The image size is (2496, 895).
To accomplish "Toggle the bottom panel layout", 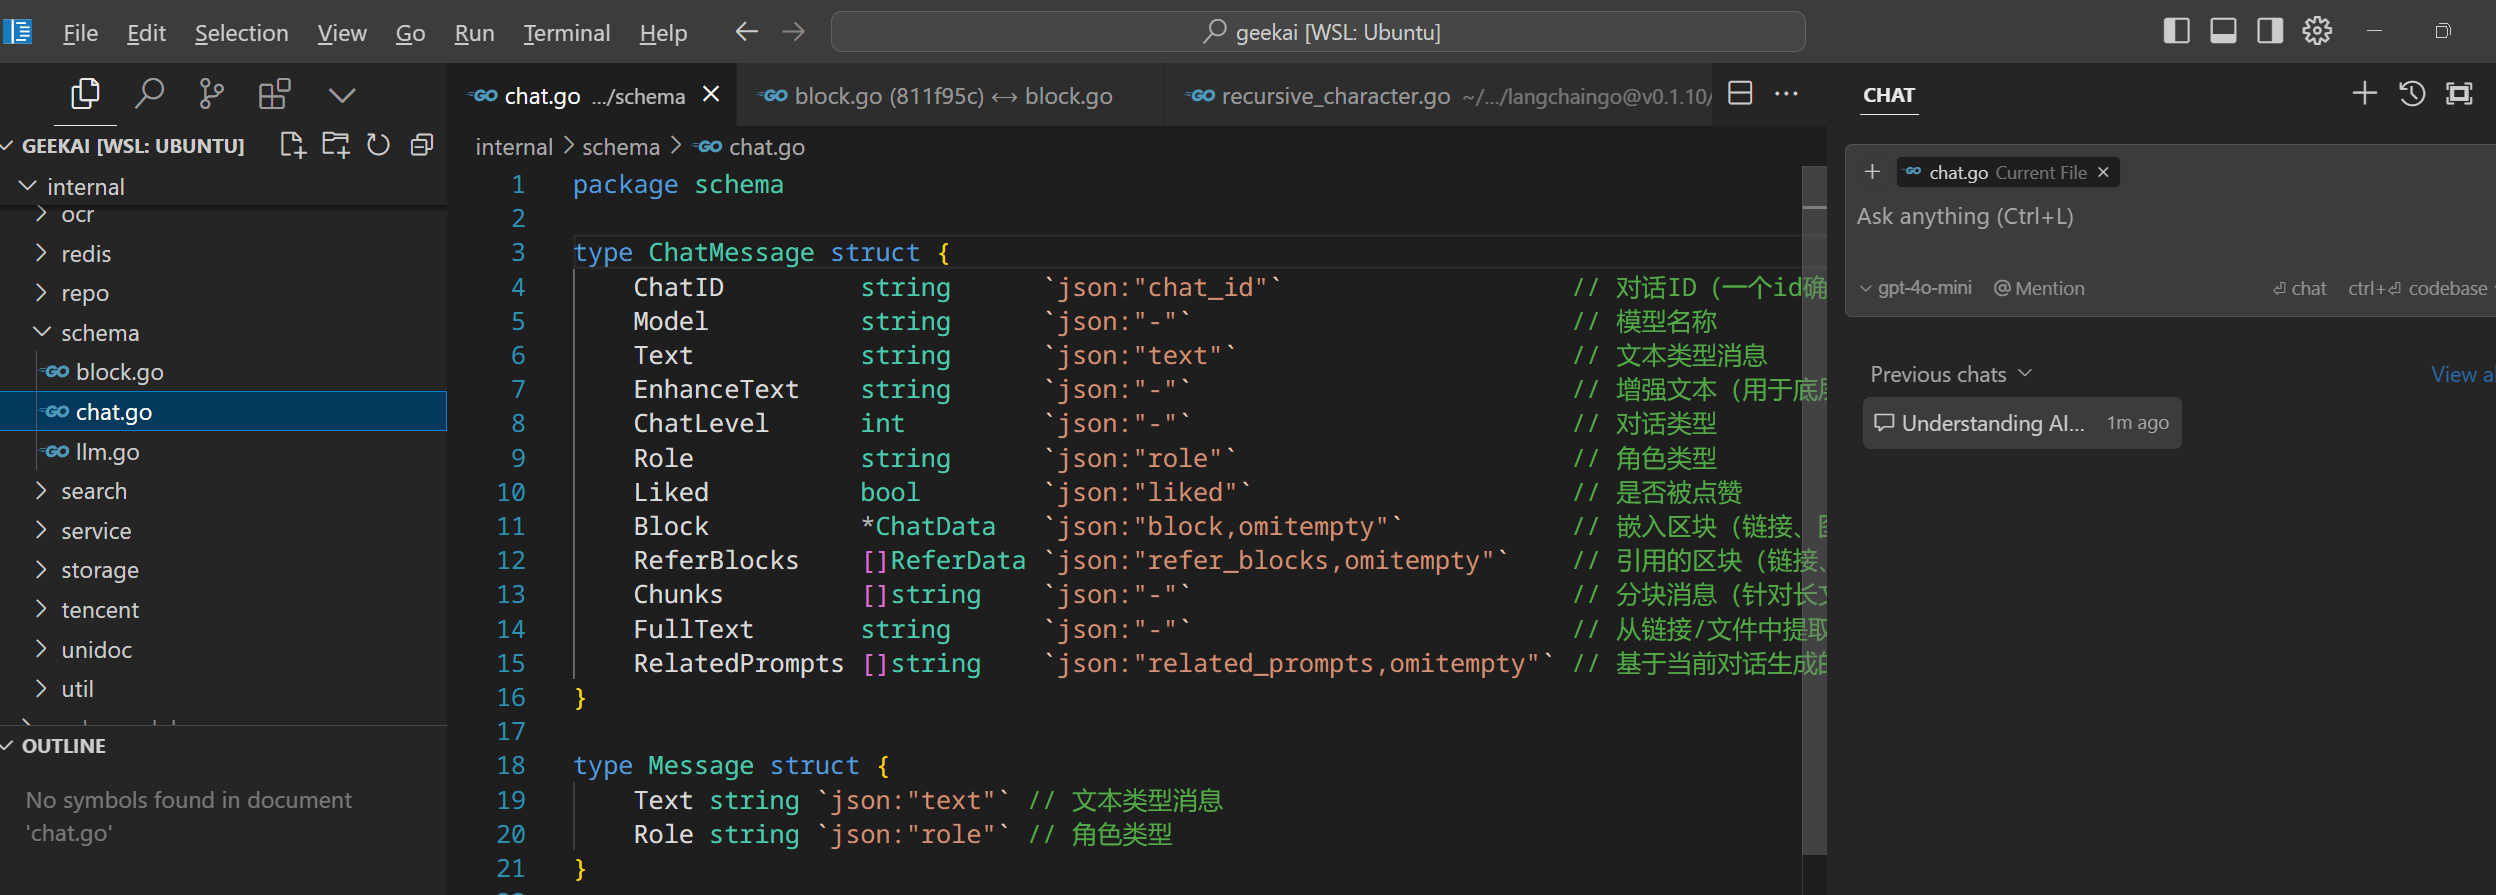I will point(2224,31).
